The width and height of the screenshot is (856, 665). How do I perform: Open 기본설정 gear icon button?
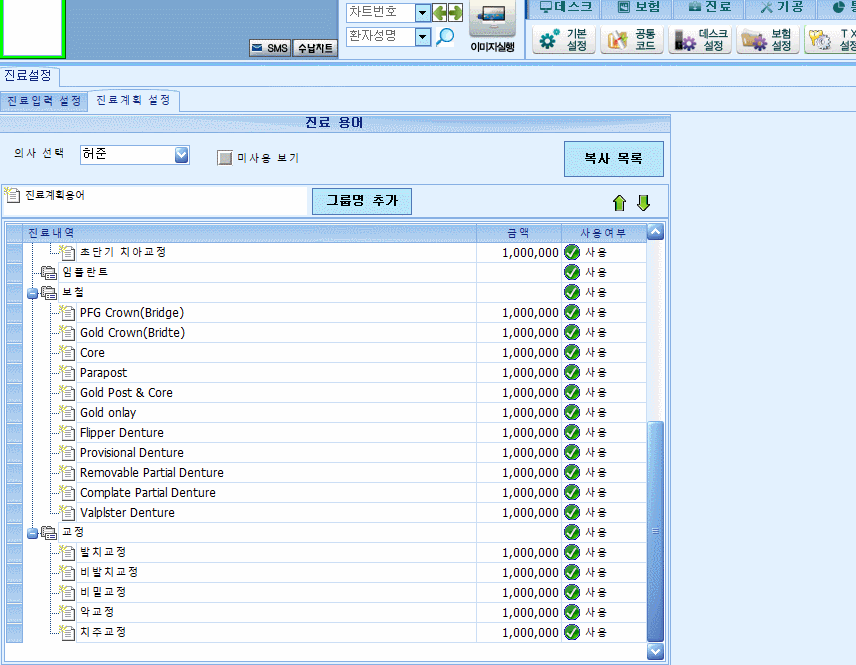point(563,39)
